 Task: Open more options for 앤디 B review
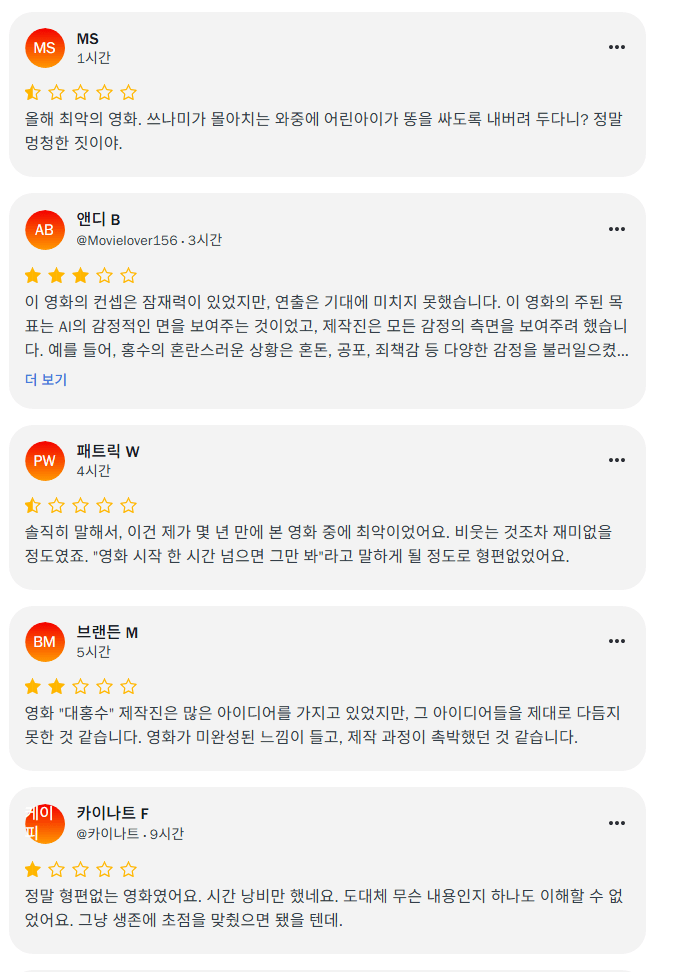617,229
